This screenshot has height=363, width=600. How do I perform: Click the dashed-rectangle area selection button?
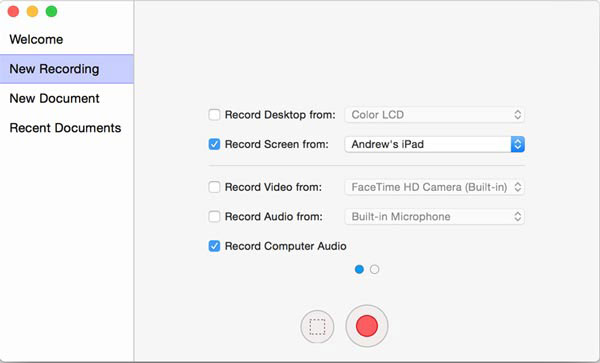[x=317, y=327]
